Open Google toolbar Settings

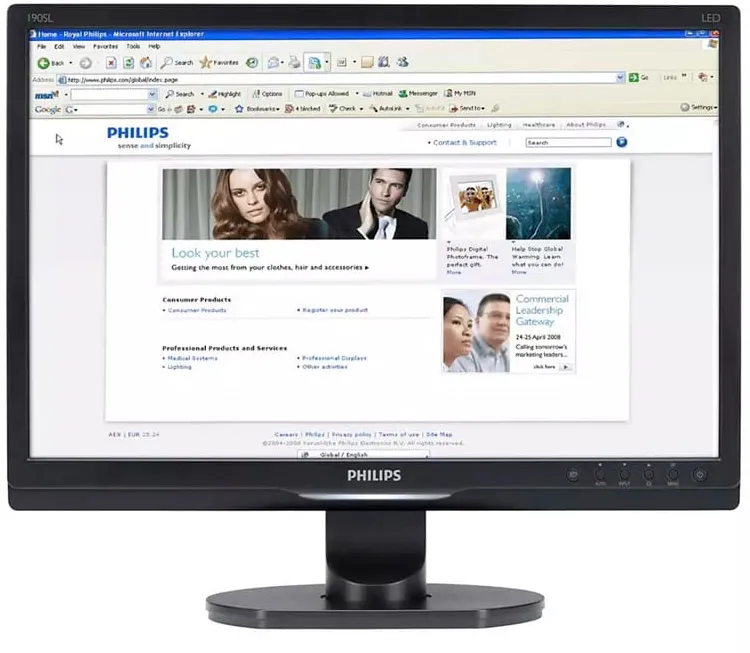coord(698,107)
